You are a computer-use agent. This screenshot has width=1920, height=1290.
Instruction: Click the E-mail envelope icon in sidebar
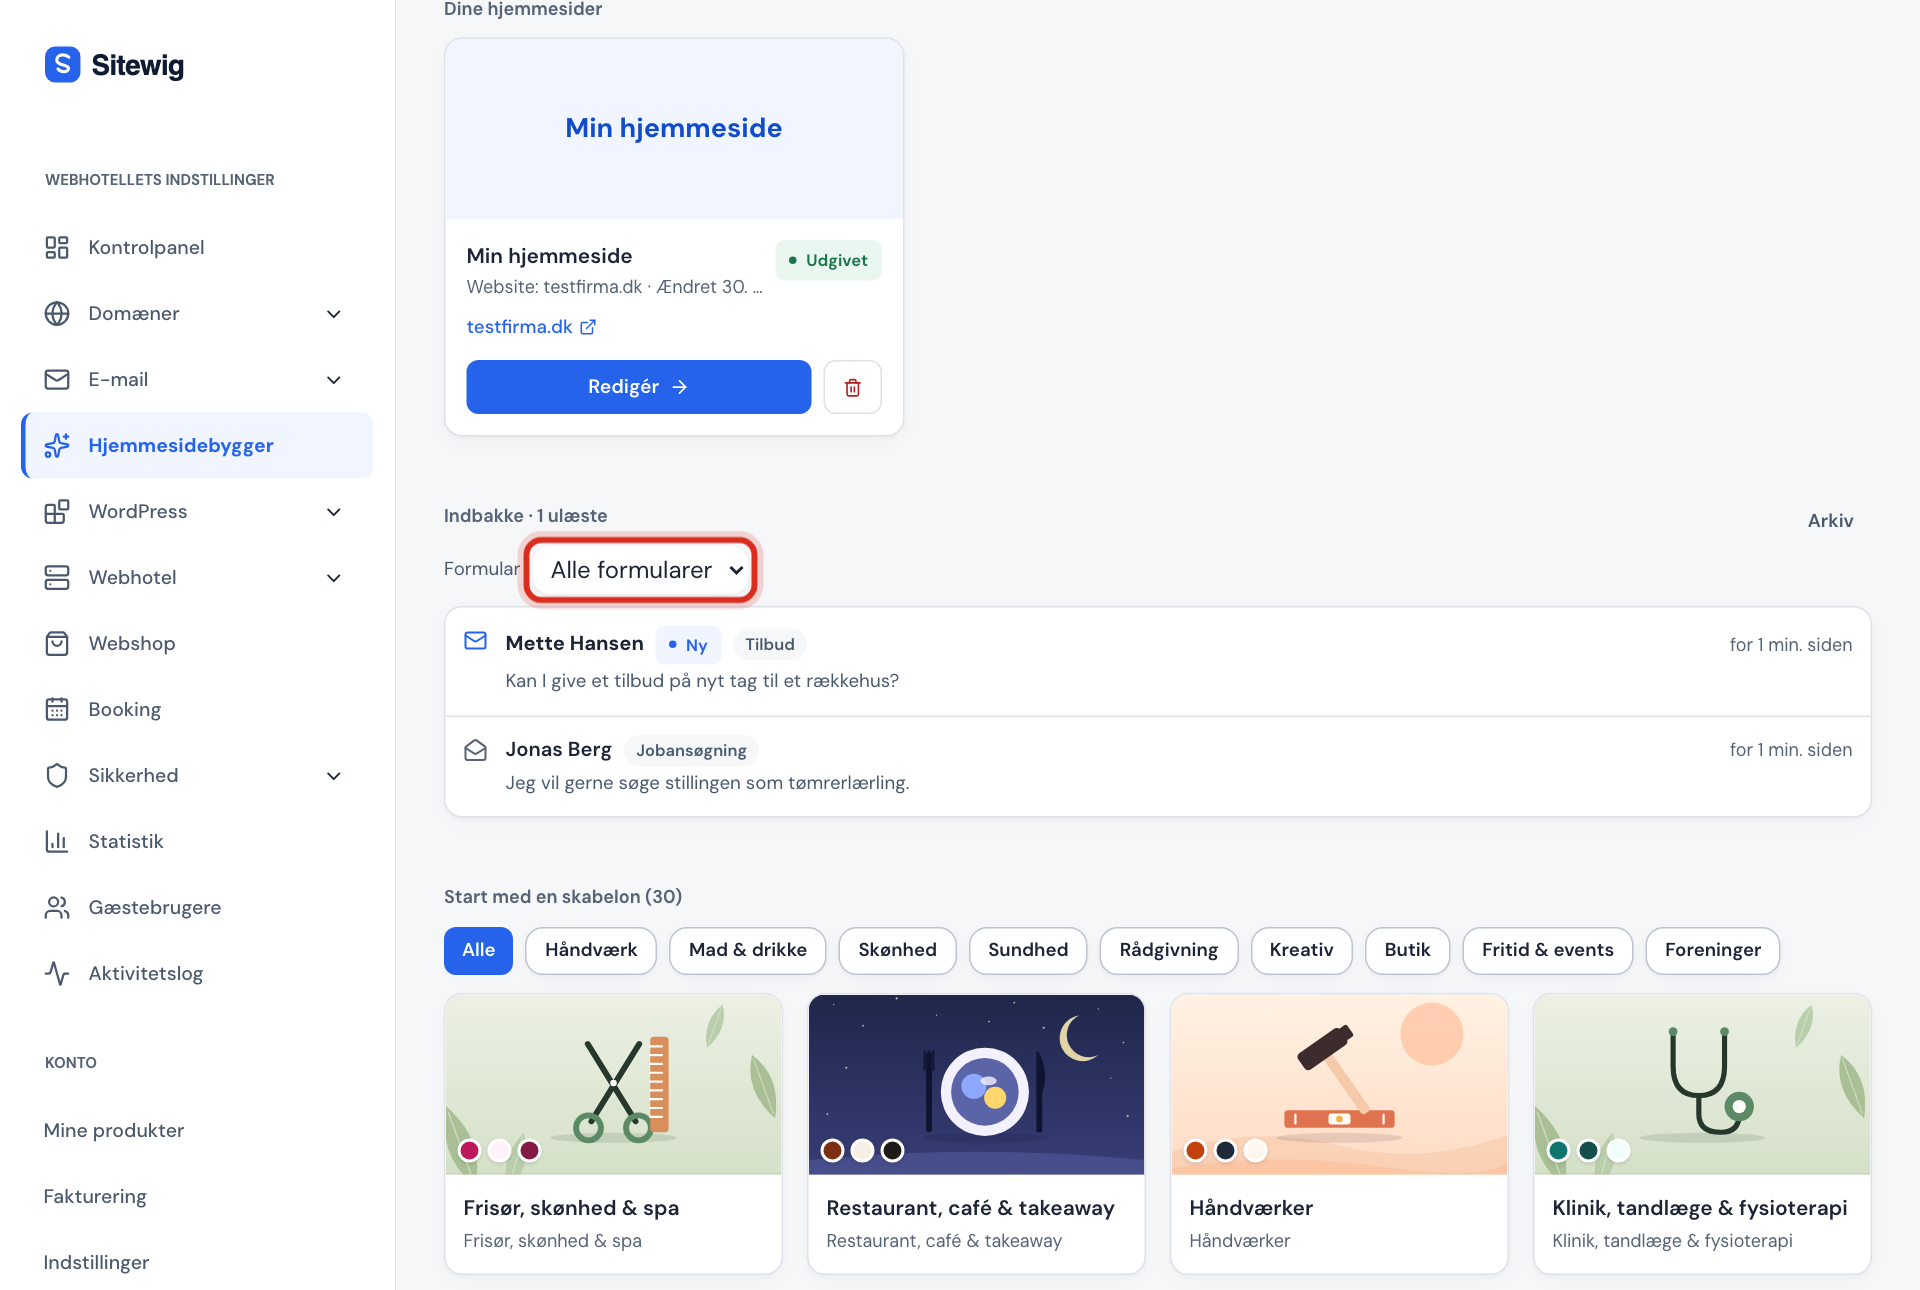point(57,379)
